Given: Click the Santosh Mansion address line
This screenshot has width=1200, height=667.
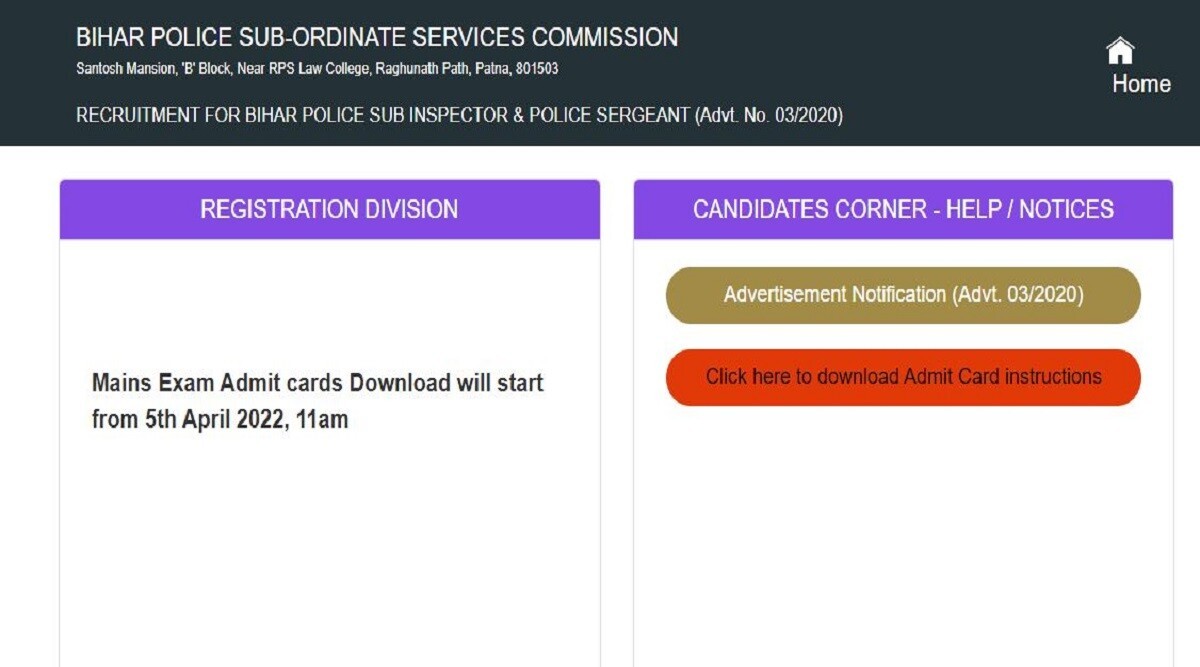Looking at the screenshot, I should pos(317,70).
